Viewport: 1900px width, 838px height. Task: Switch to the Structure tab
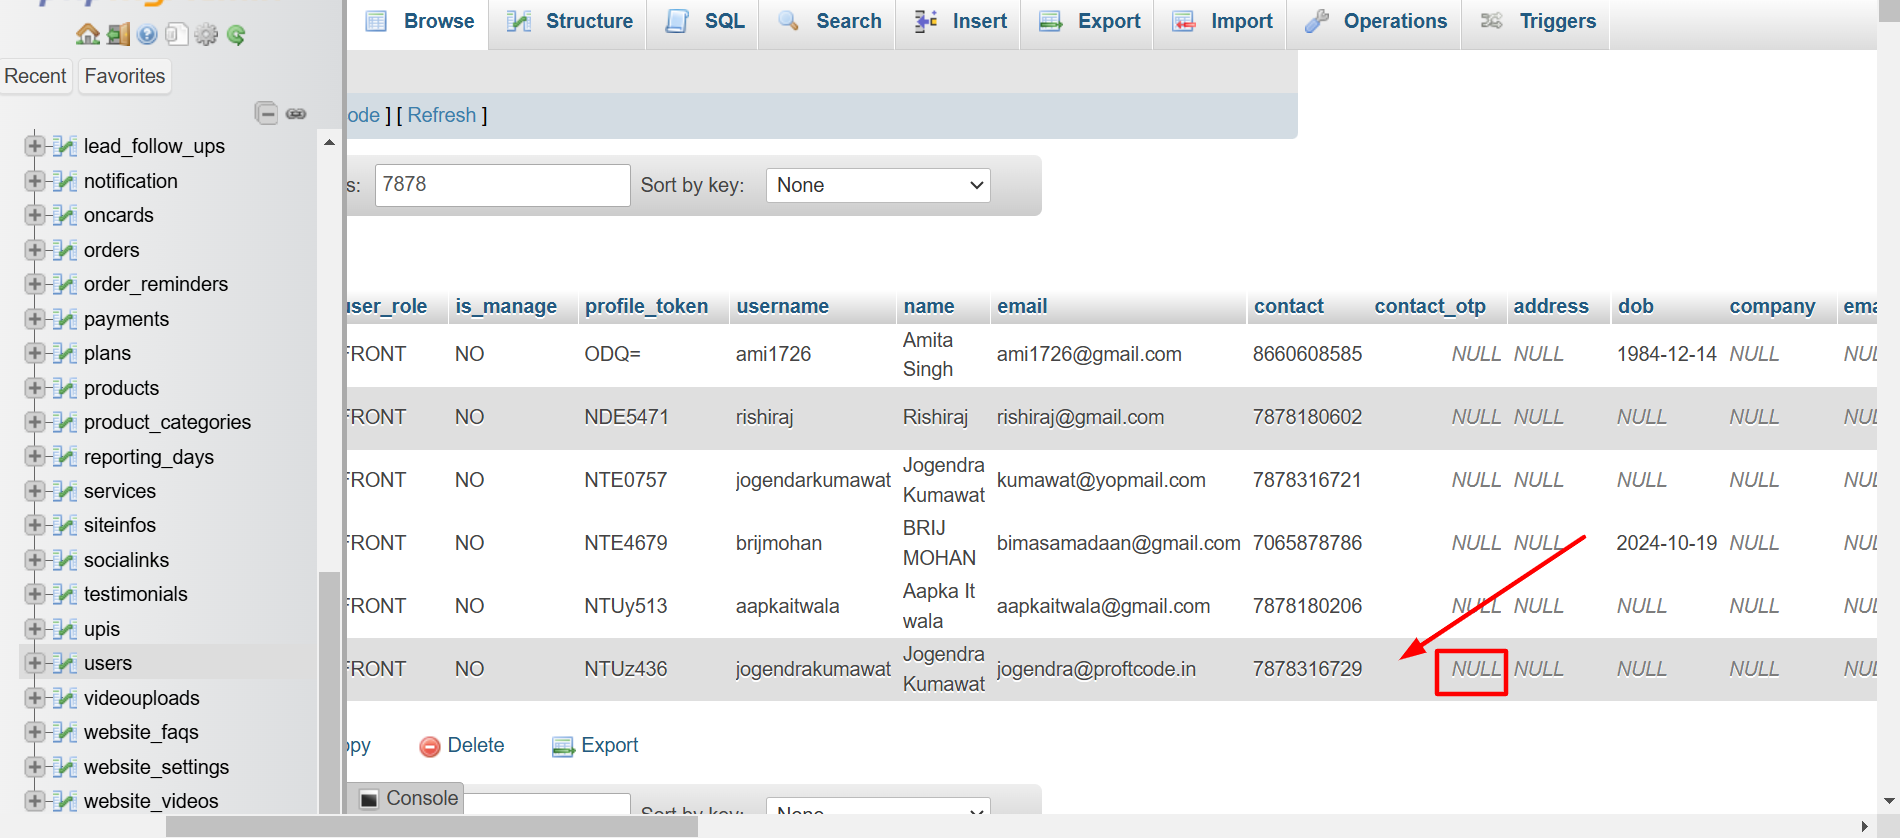(570, 22)
